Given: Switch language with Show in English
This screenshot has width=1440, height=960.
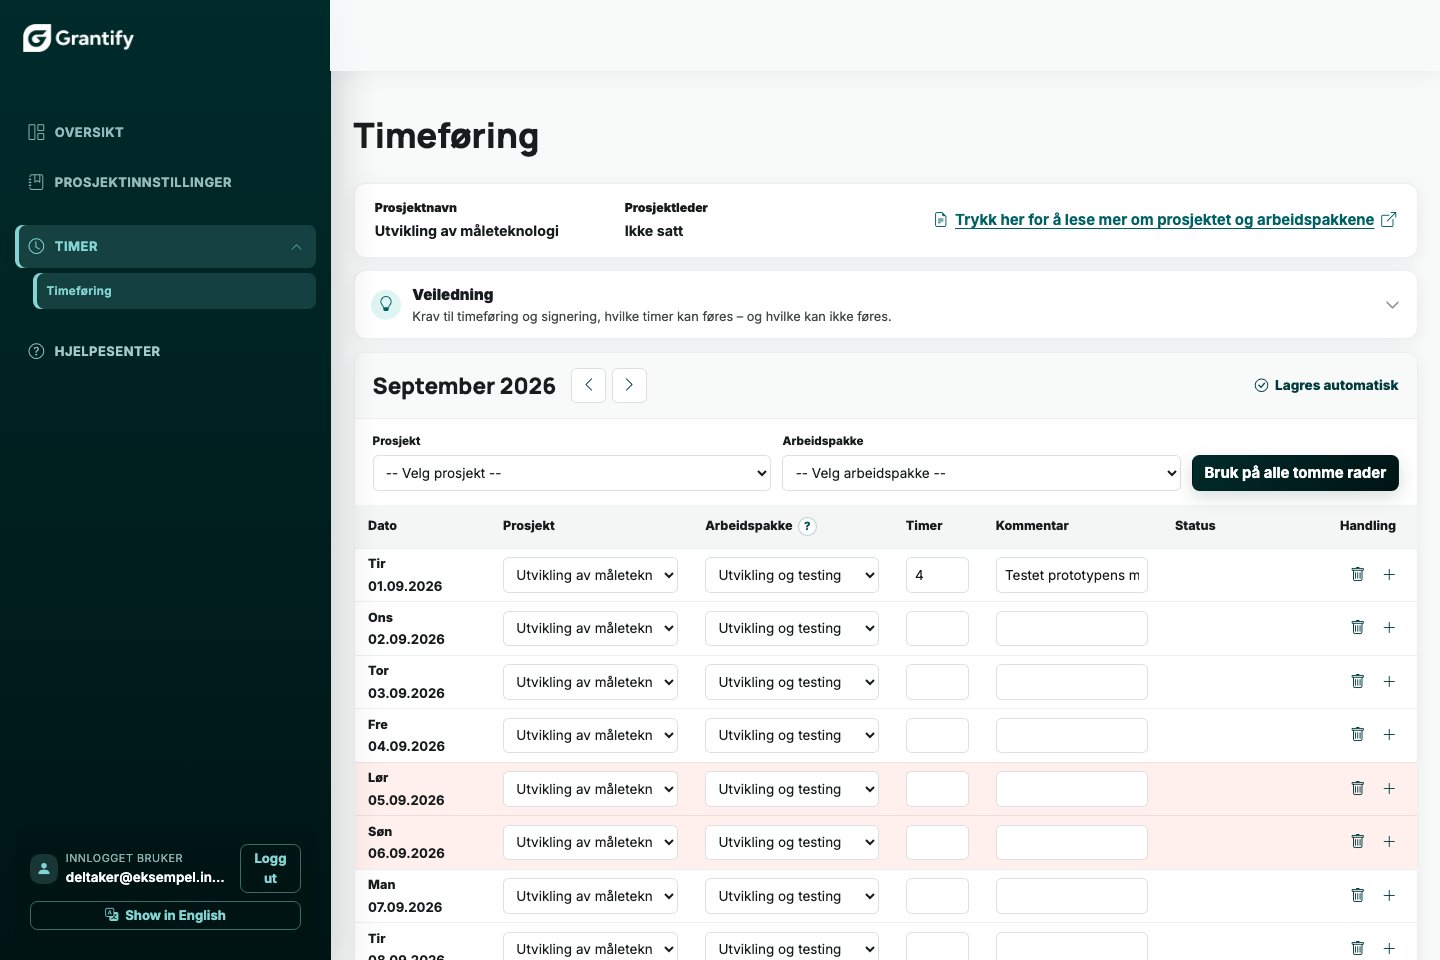Looking at the screenshot, I should click(x=165, y=915).
